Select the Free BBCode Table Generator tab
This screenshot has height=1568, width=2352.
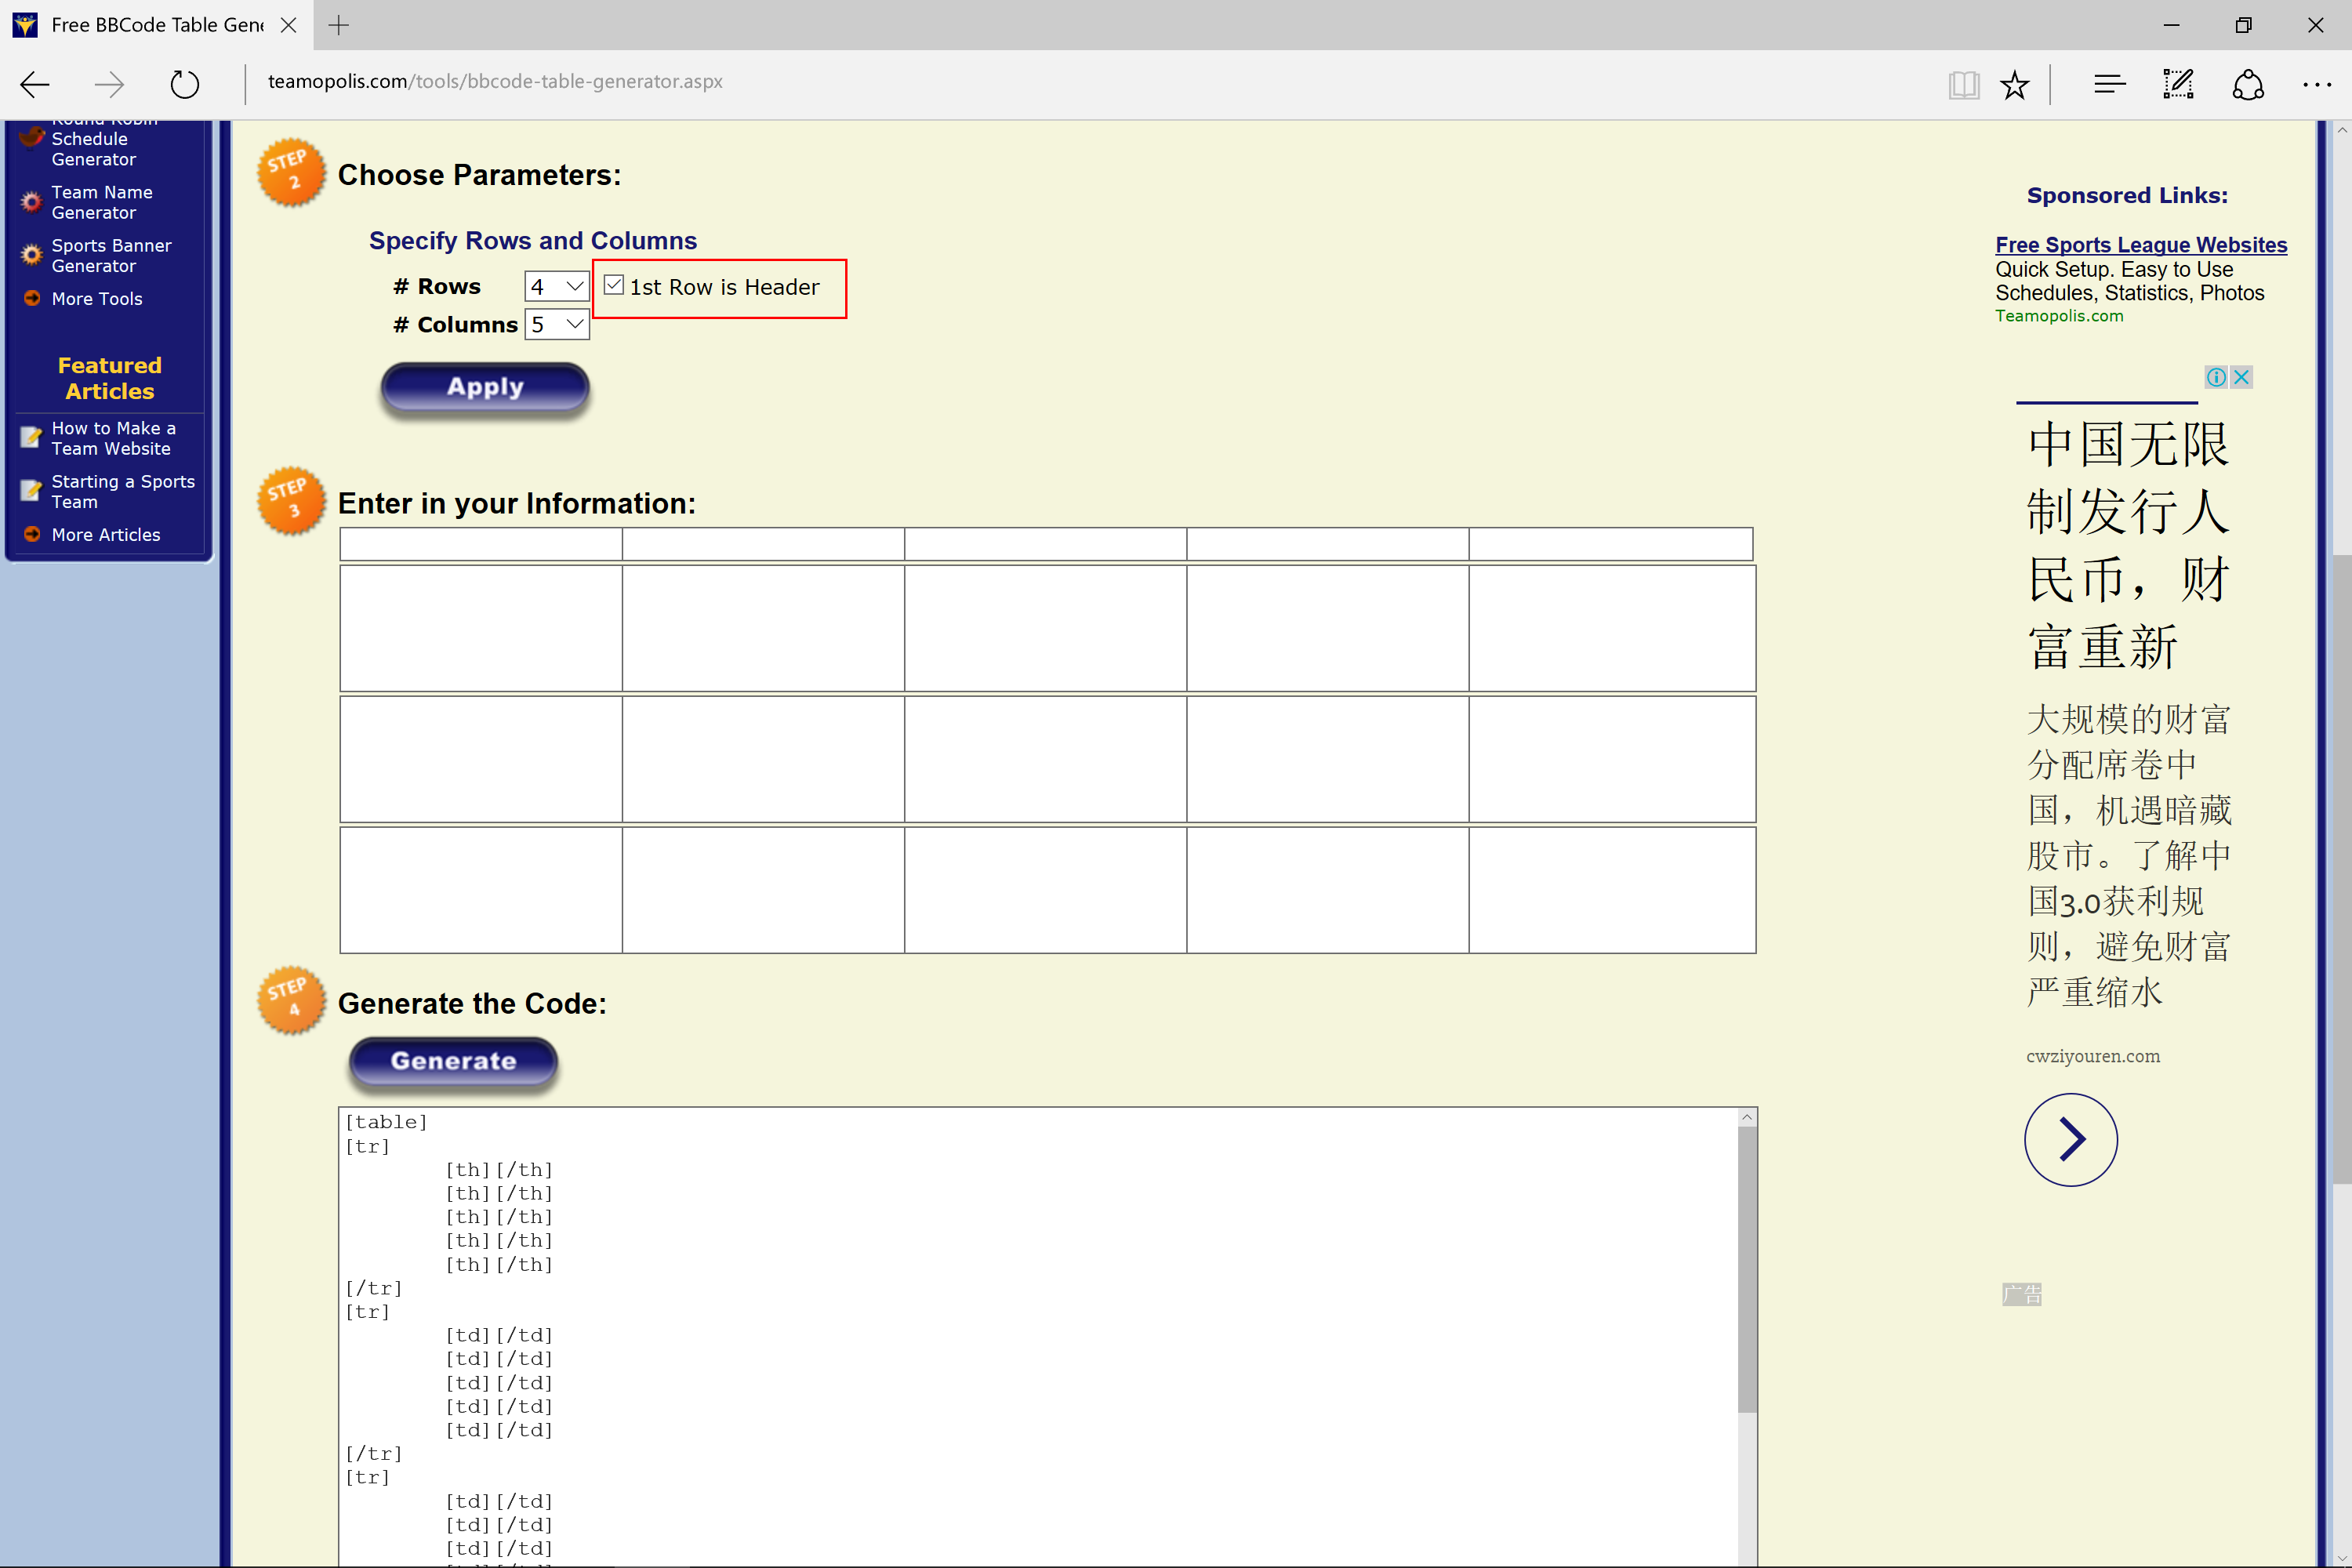tap(150, 25)
